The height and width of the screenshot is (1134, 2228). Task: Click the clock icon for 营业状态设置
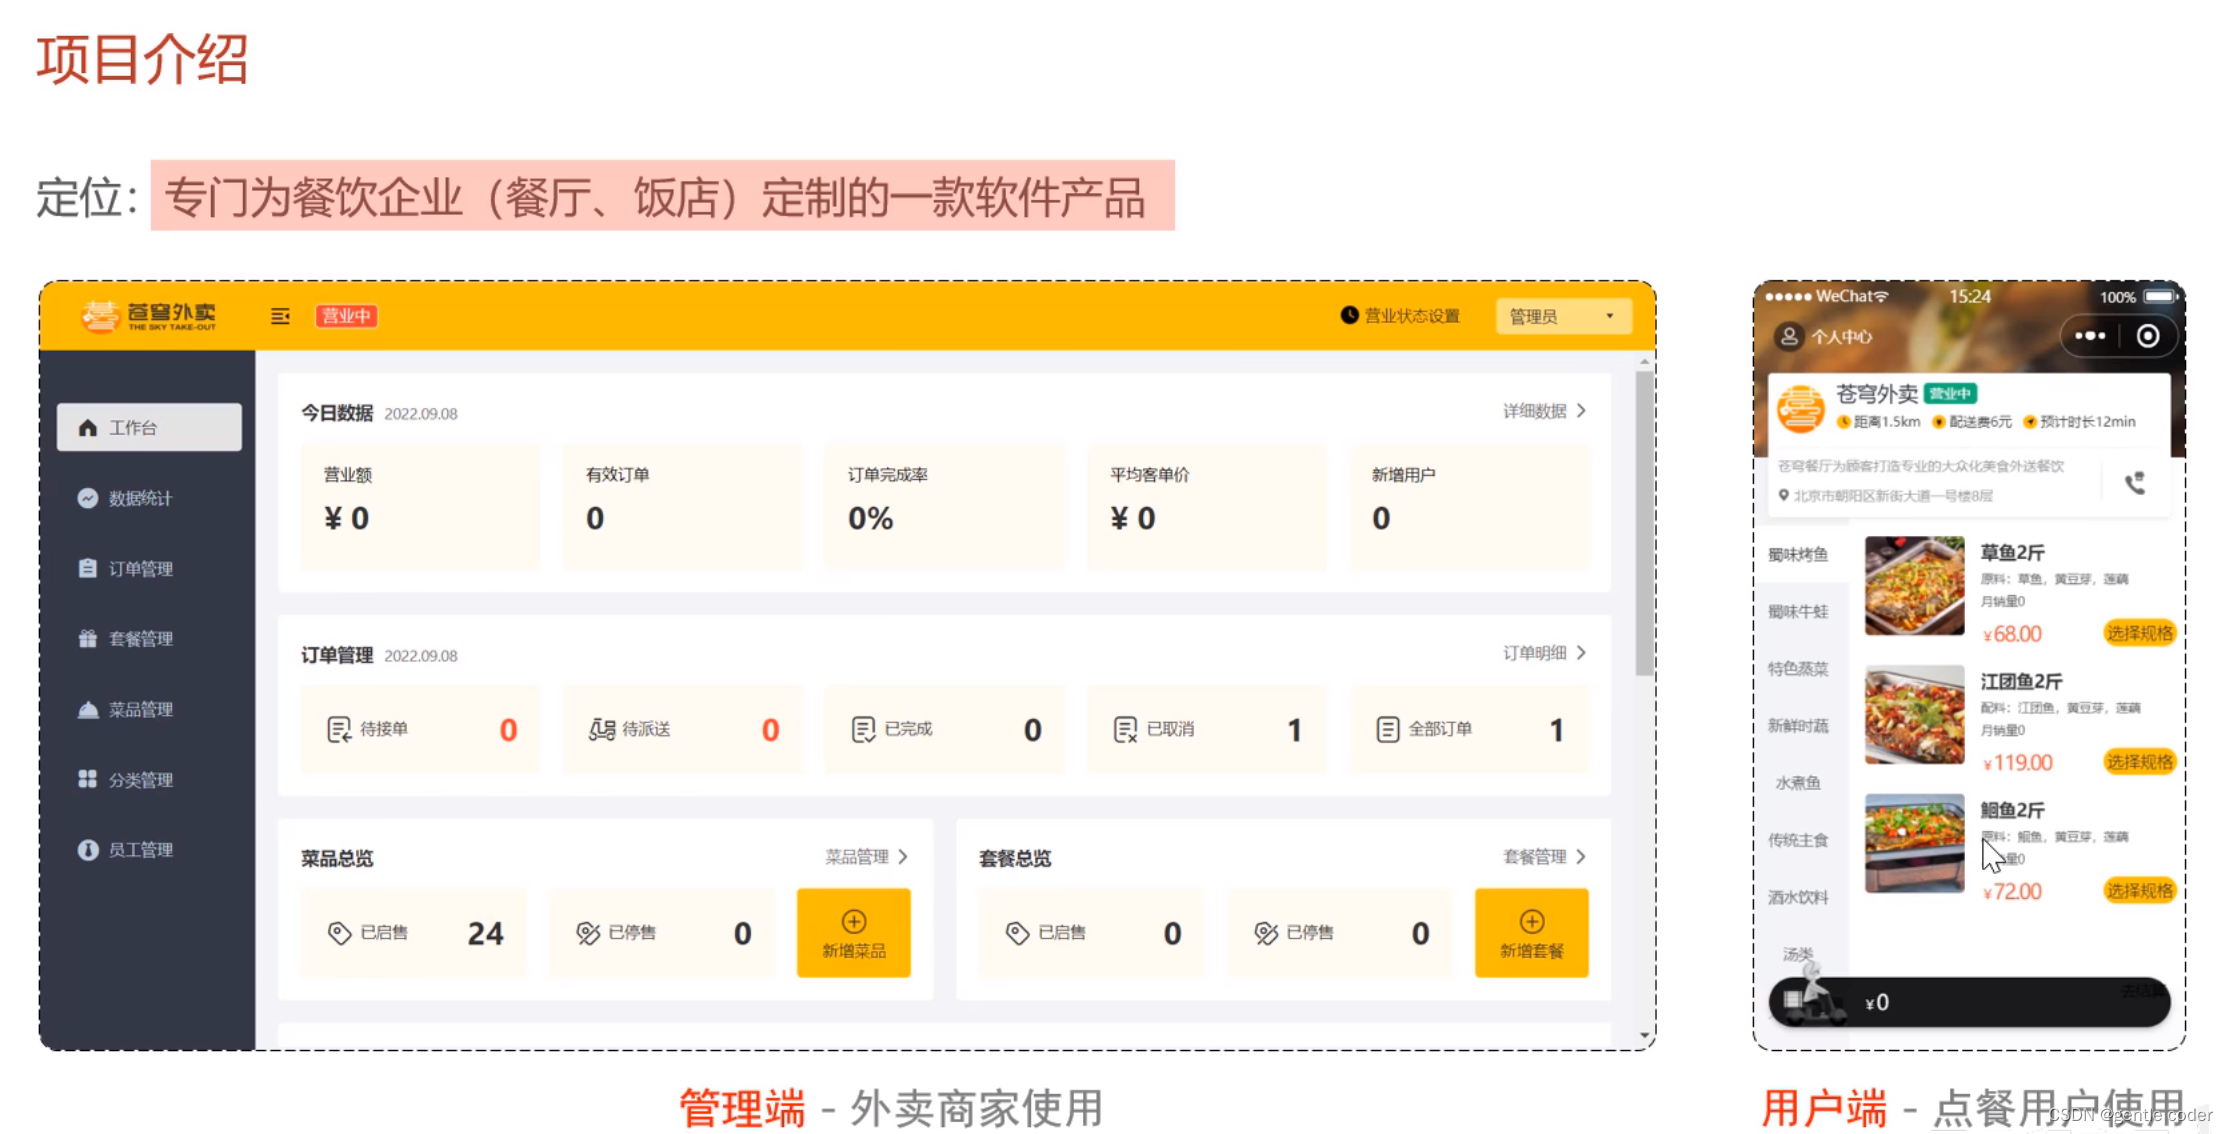1349,315
